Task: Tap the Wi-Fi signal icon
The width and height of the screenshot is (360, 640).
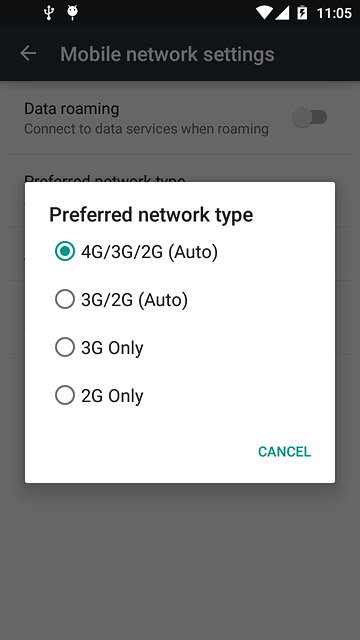Action: [x=264, y=13]
